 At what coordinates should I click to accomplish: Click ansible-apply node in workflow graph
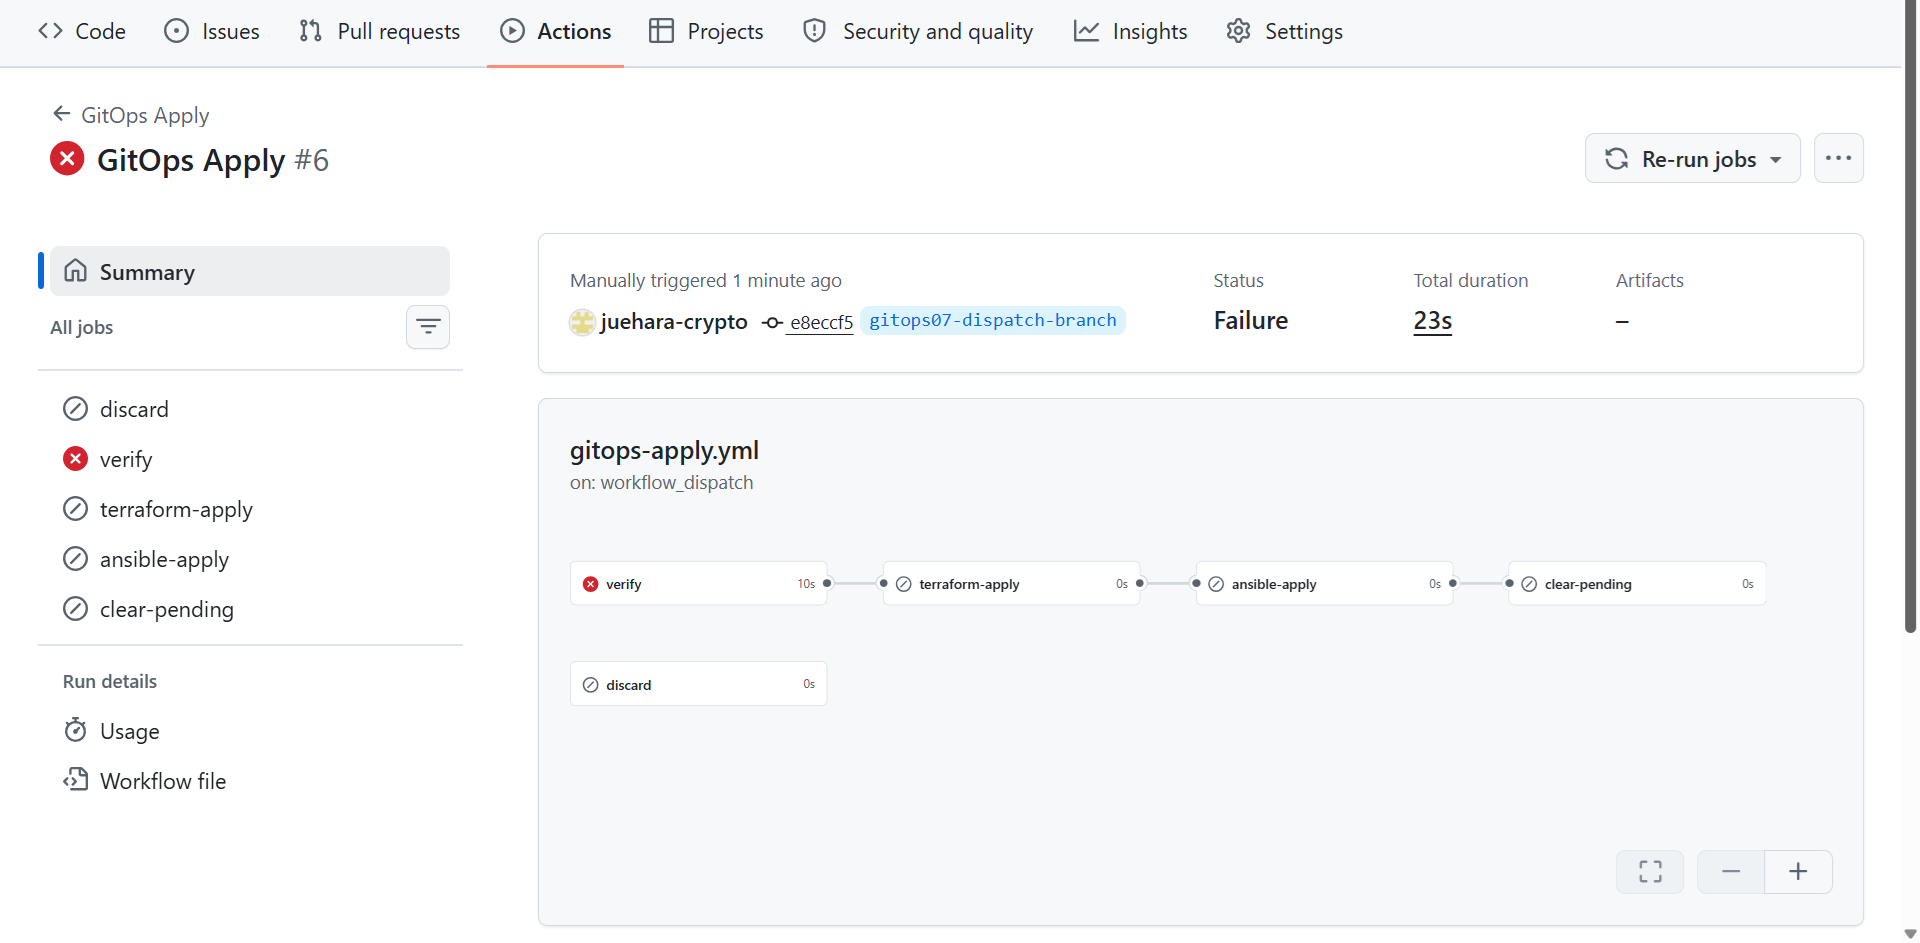pos(1324,583)
